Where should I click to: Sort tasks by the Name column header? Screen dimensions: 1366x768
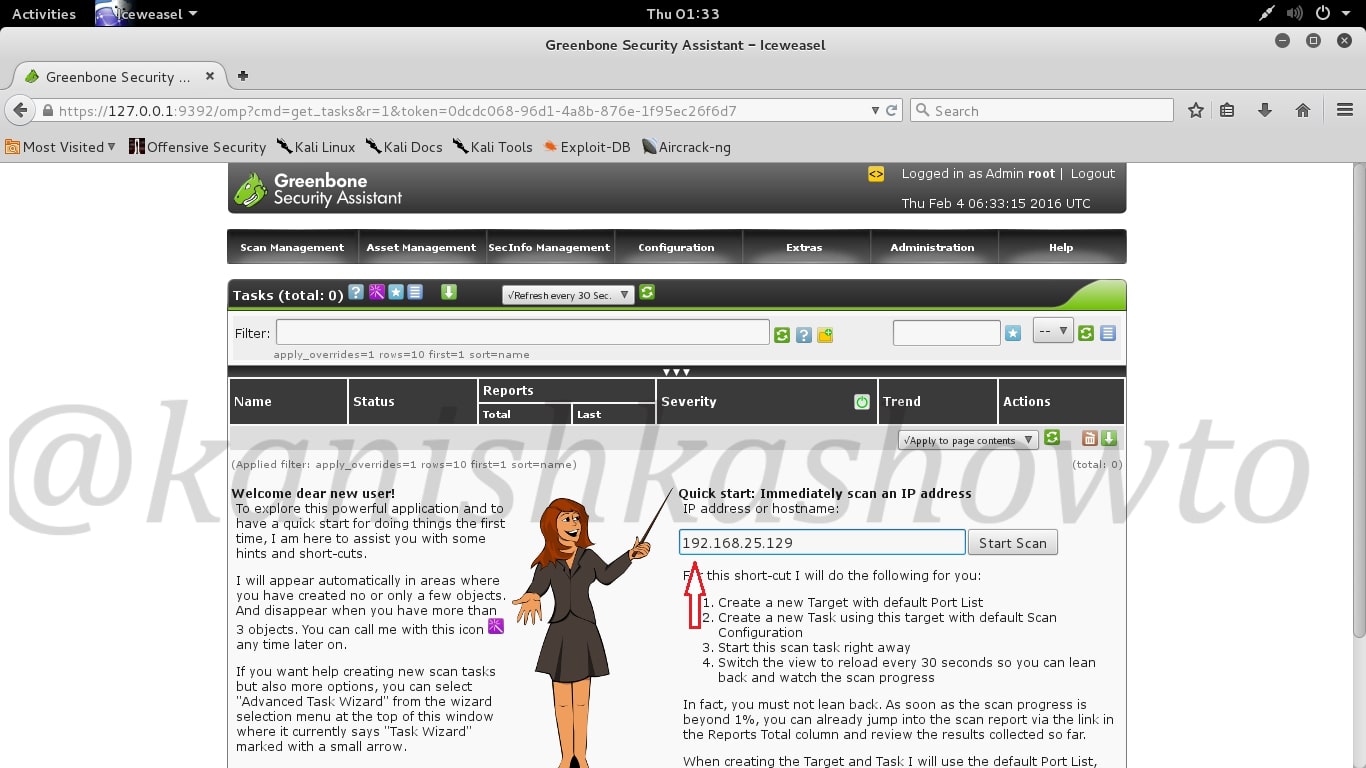click(x=253, y=401)
